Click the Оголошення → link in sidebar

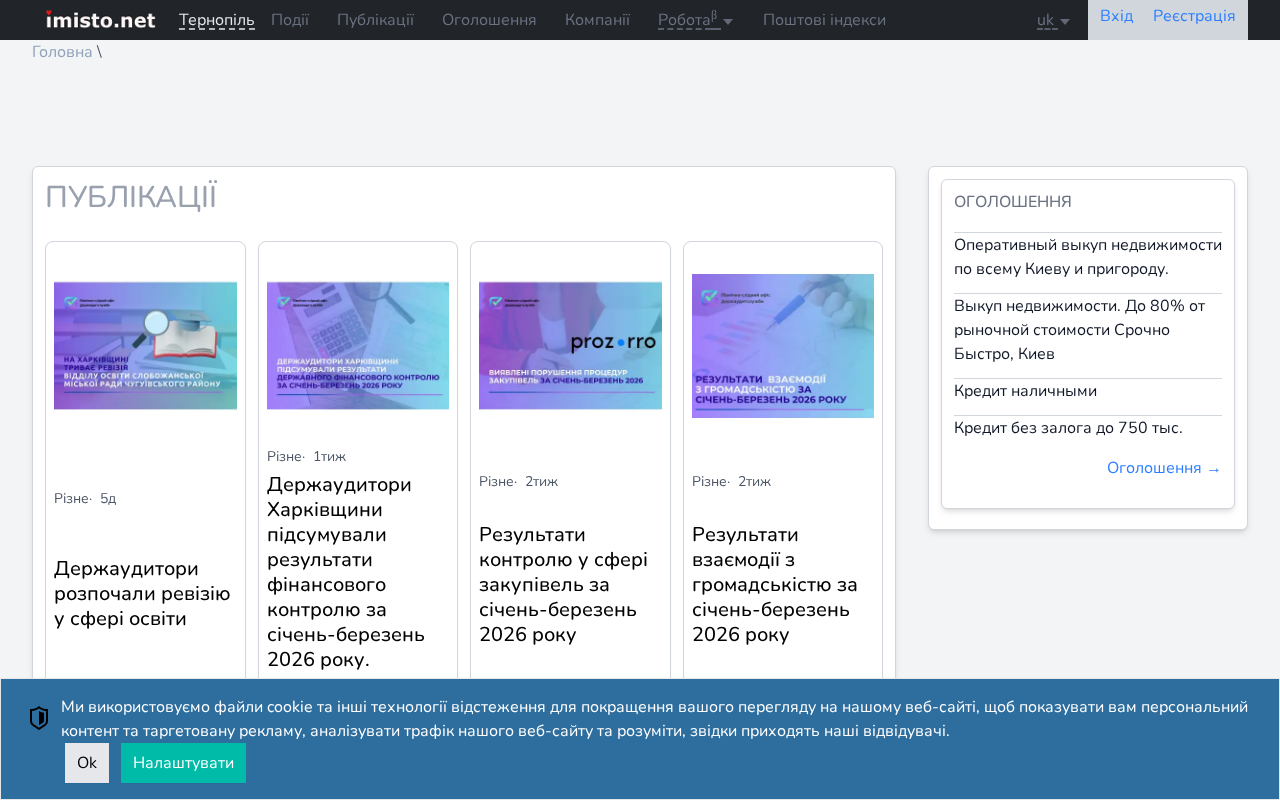[1164, 468]
